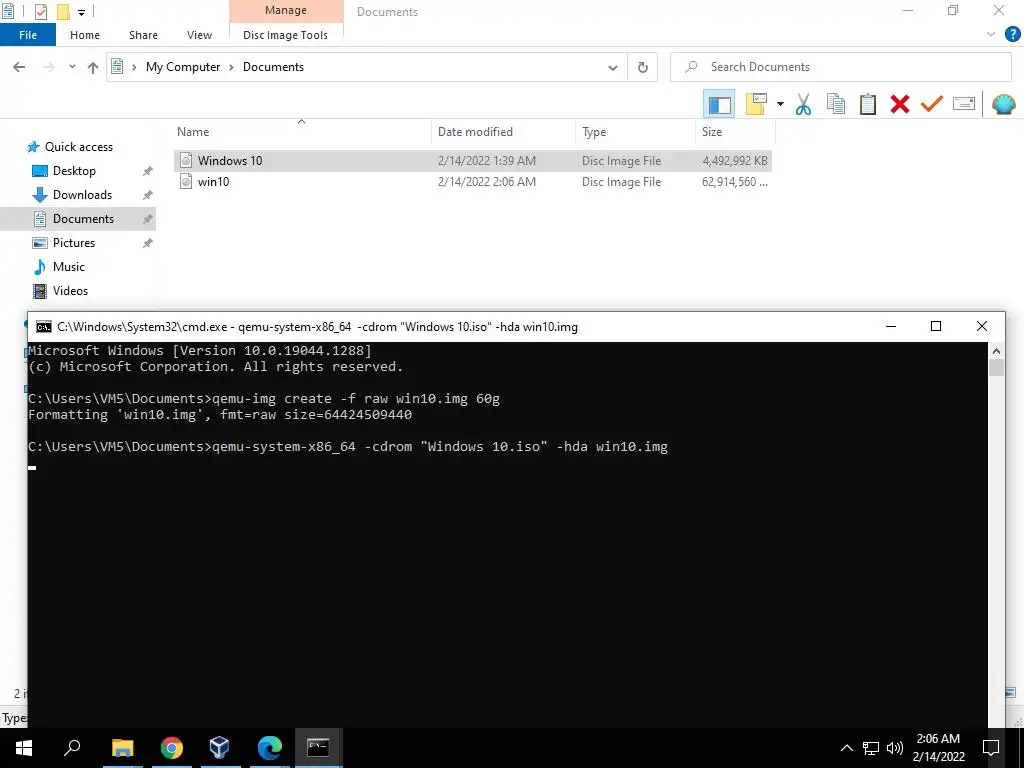Screen dimensions: 1024x768
Task: Click the Paste clipboard icon
Action: 867,104
